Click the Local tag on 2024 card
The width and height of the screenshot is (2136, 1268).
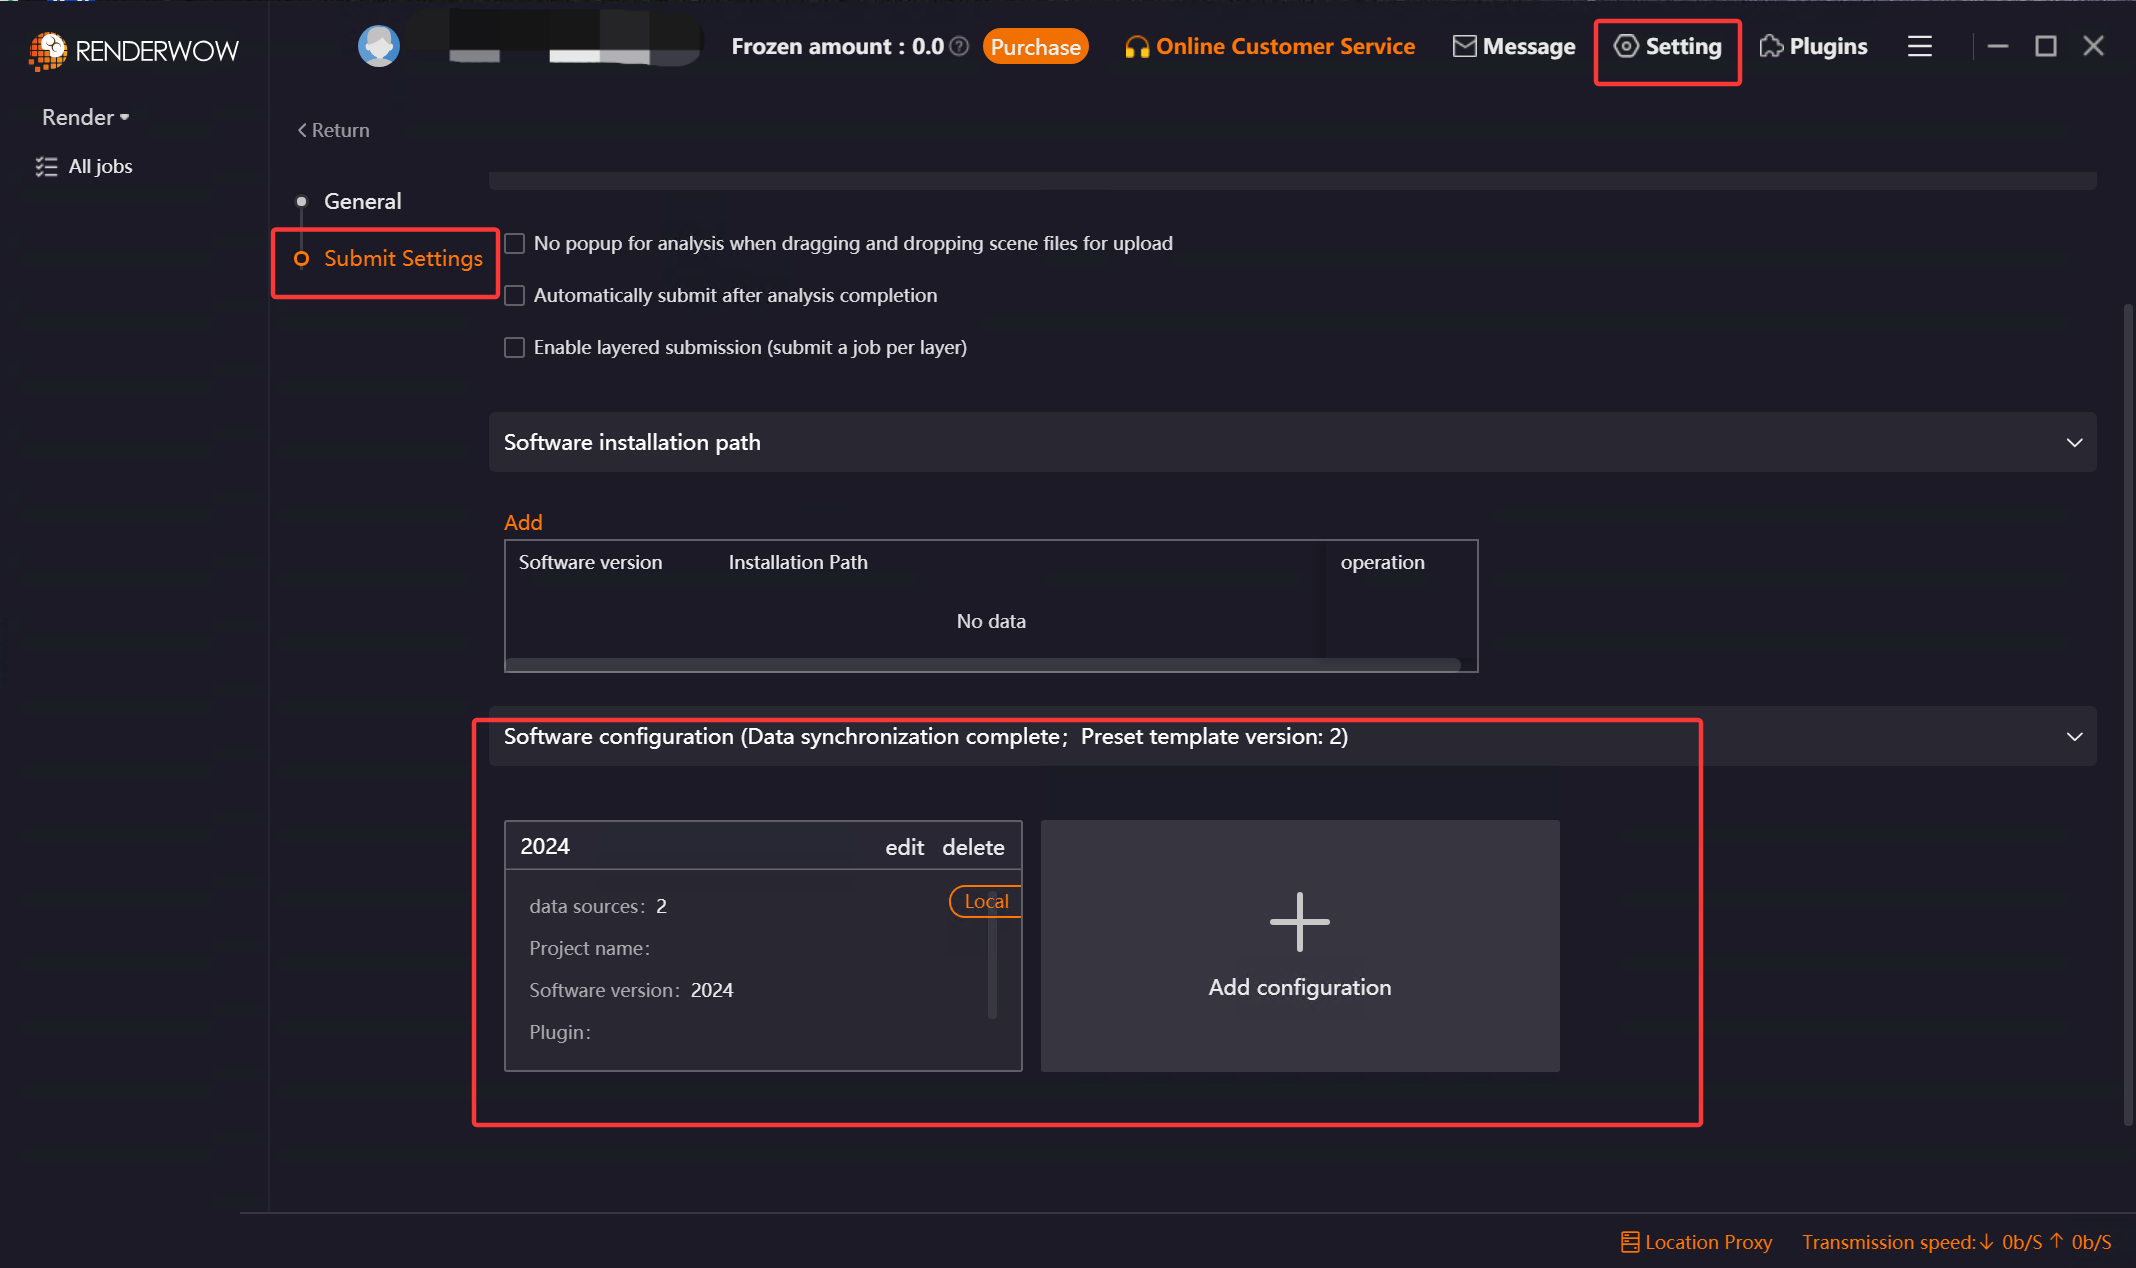pyautogui.click(x=985, y=901)
